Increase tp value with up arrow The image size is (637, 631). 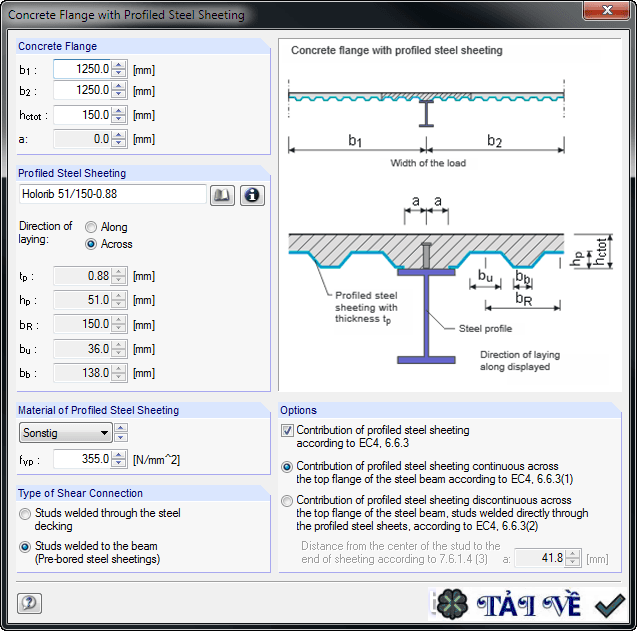118,272
